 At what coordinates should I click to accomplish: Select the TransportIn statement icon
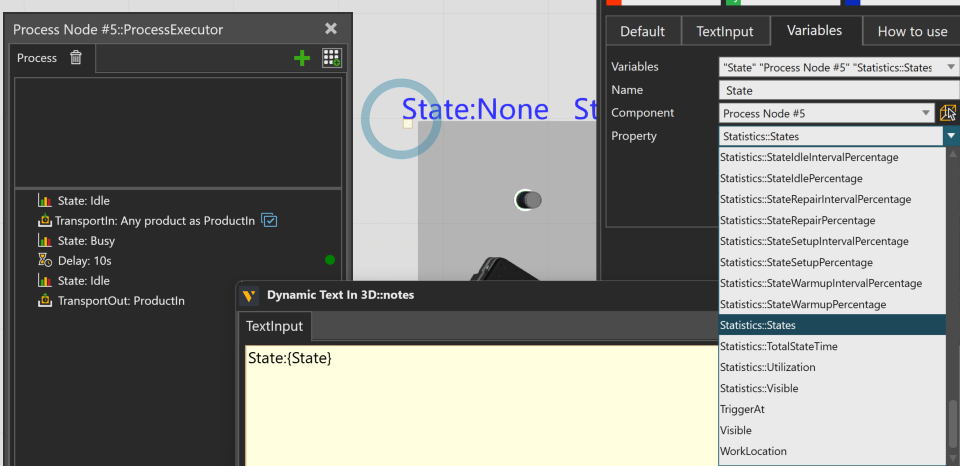(x=44, y=220)
